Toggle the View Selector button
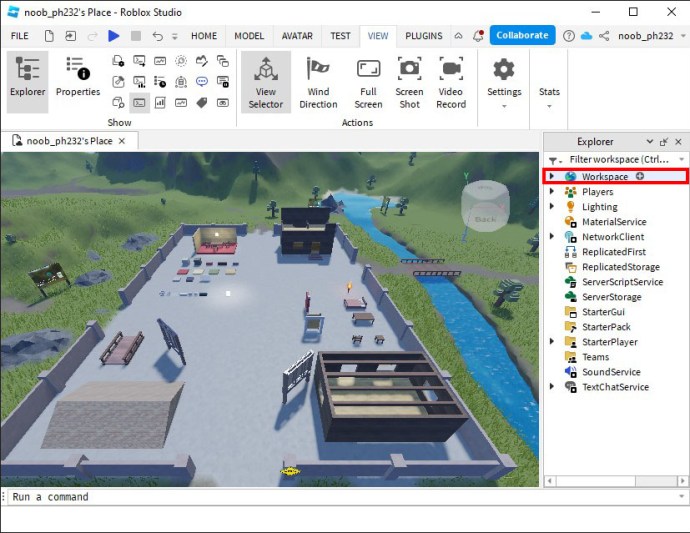This screenshot has width=690, height=533. point(265,82)
